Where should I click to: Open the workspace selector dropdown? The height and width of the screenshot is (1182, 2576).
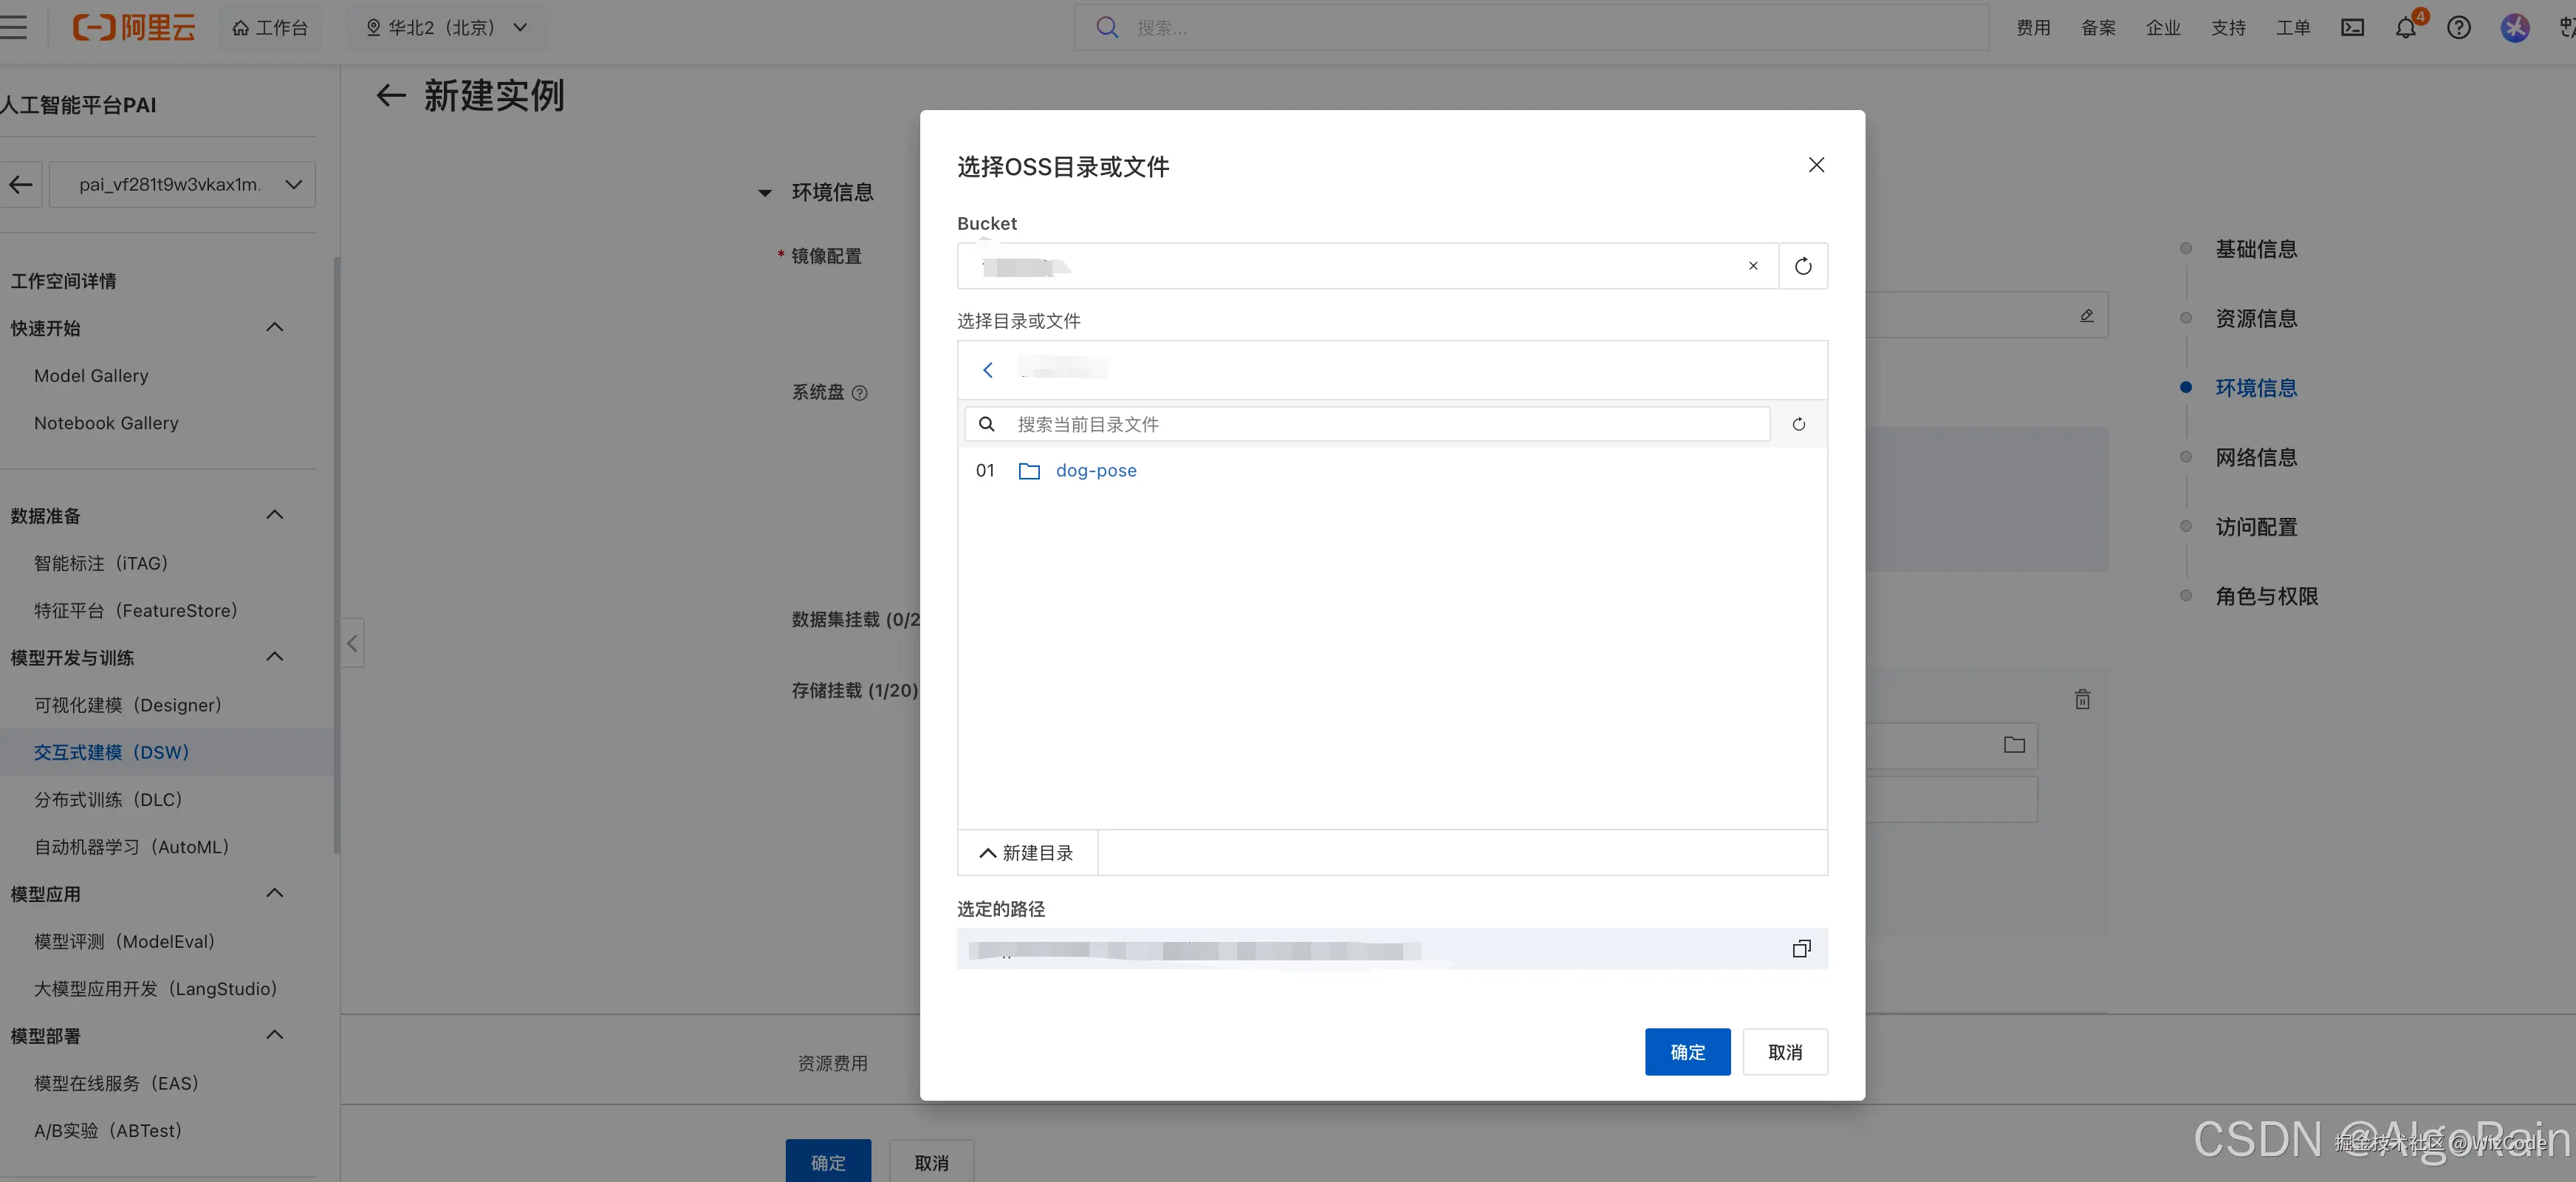tap(182, 185)
